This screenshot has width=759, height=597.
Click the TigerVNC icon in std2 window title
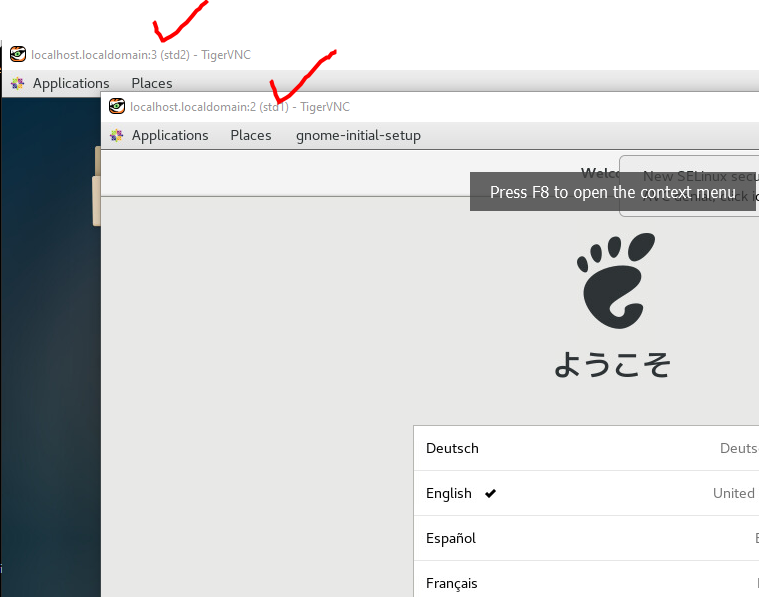(18, 54)
